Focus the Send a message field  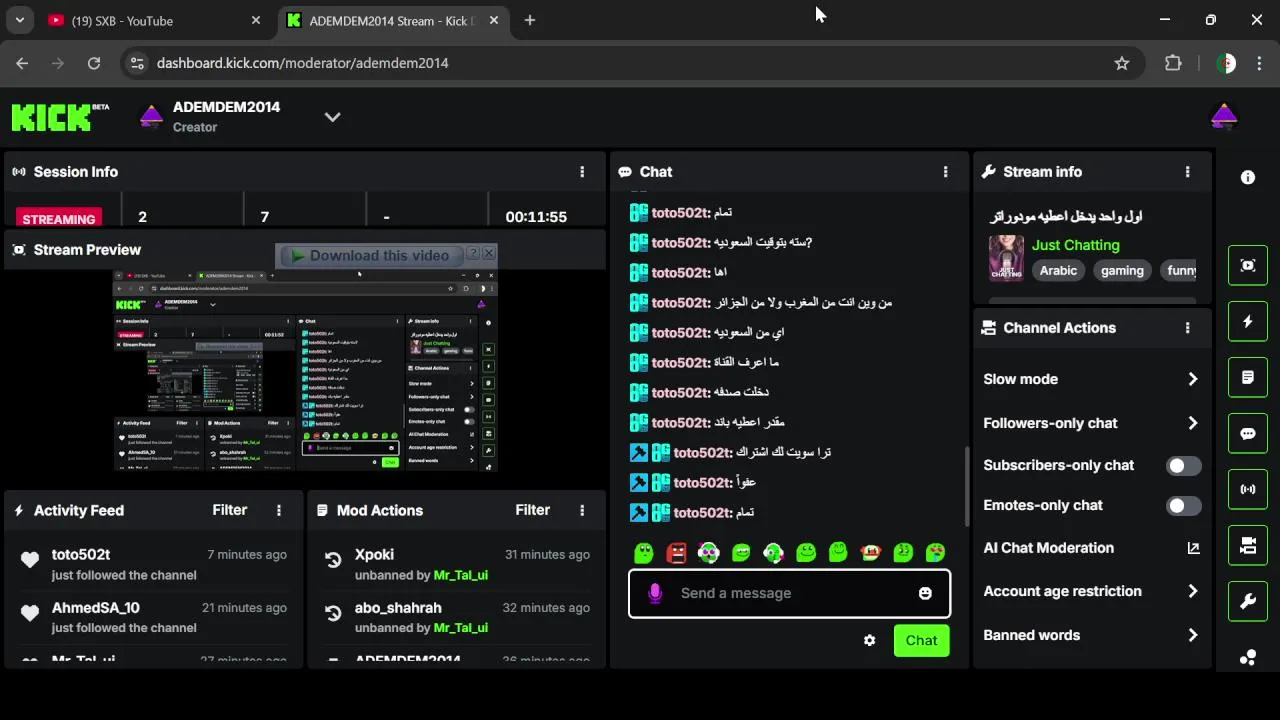[x=789, y=593]
